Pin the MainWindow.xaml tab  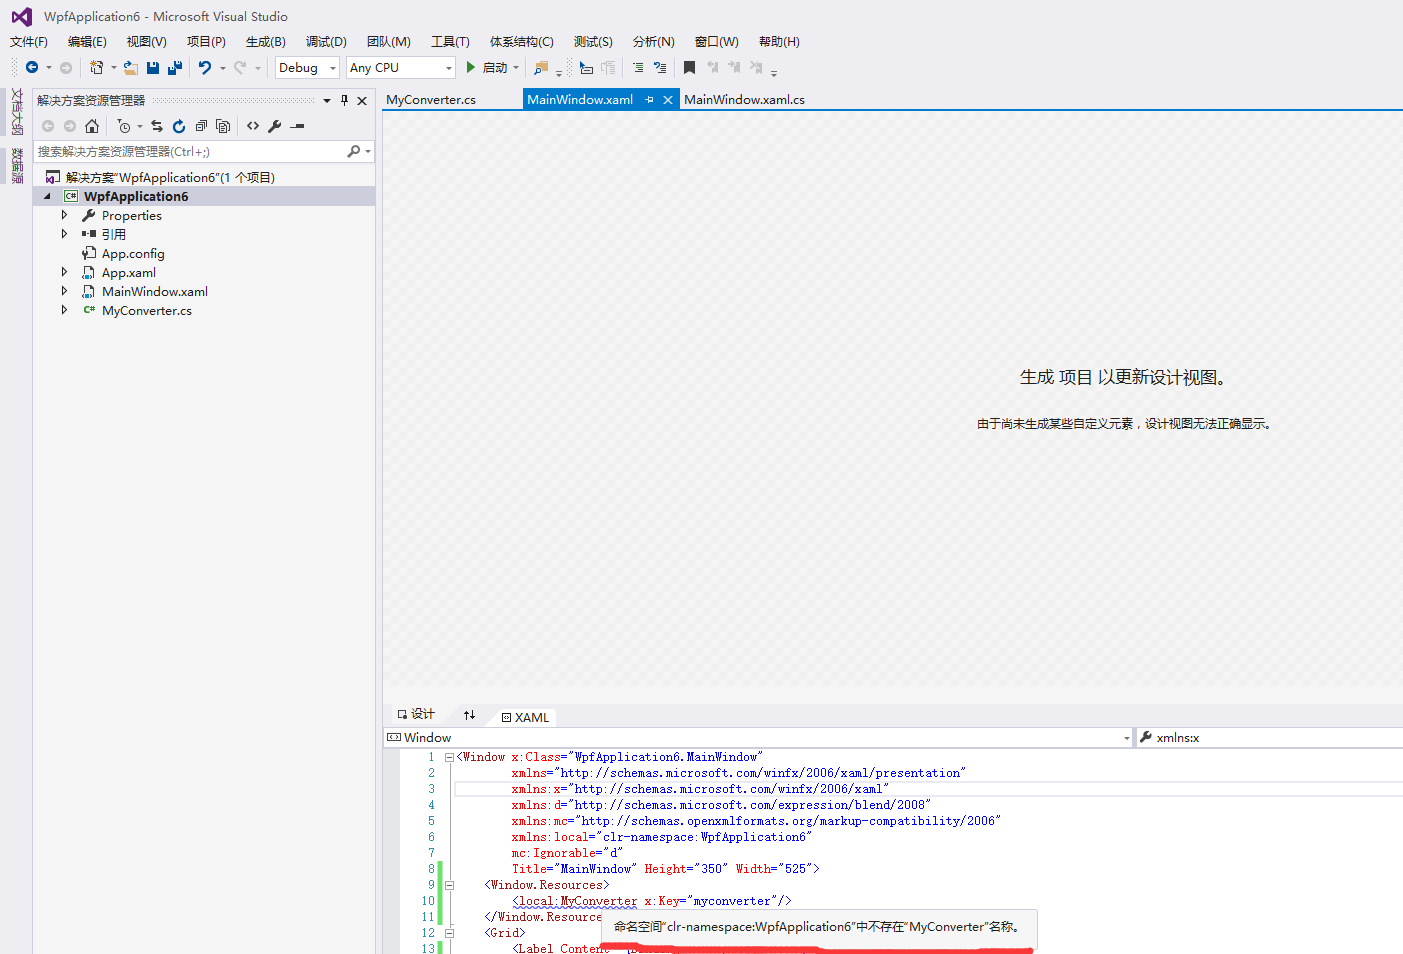tap(650, 100)
